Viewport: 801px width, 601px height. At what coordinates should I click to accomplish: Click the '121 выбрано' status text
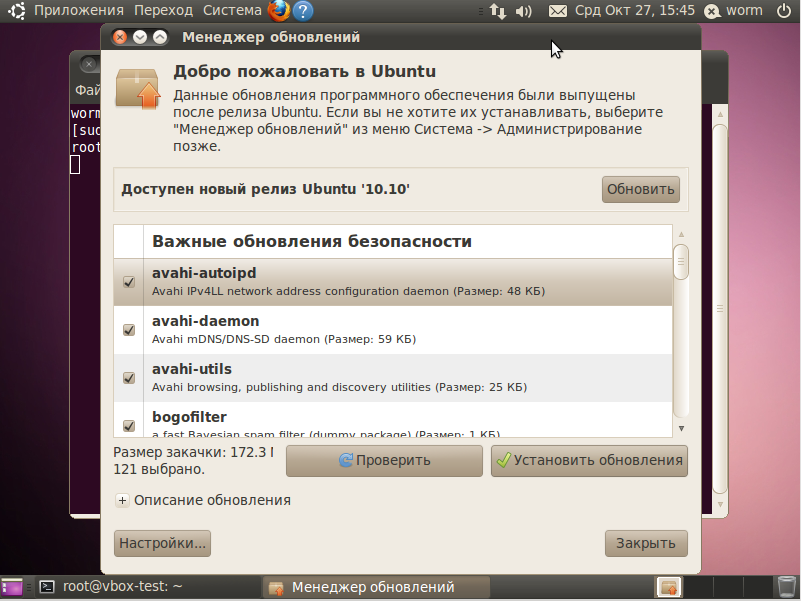(x=159, y=469)
